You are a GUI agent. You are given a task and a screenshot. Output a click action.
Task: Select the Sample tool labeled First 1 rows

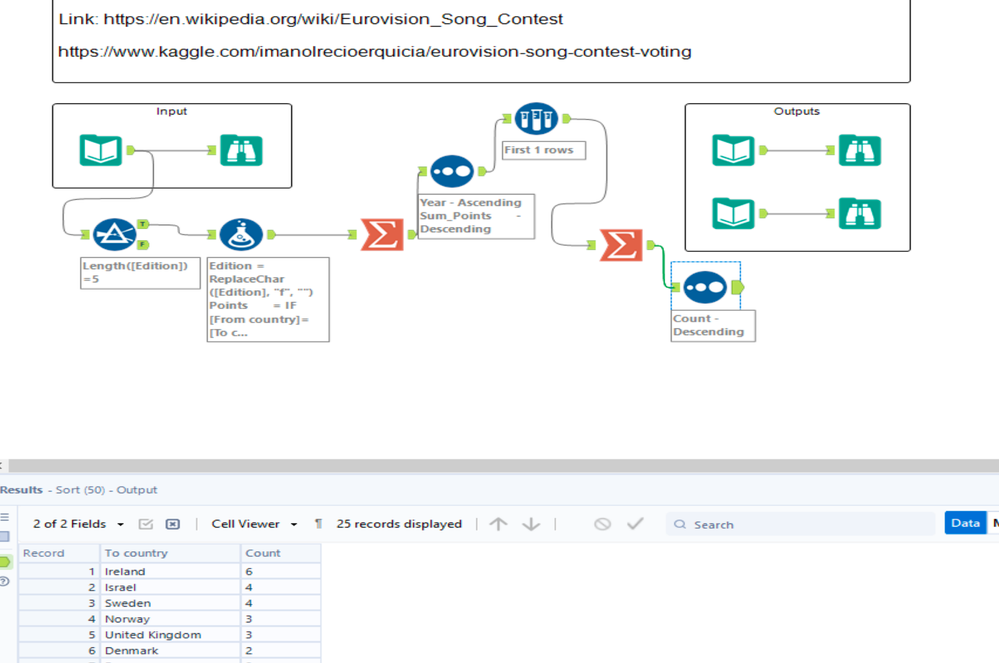click(x=536, y=118)
